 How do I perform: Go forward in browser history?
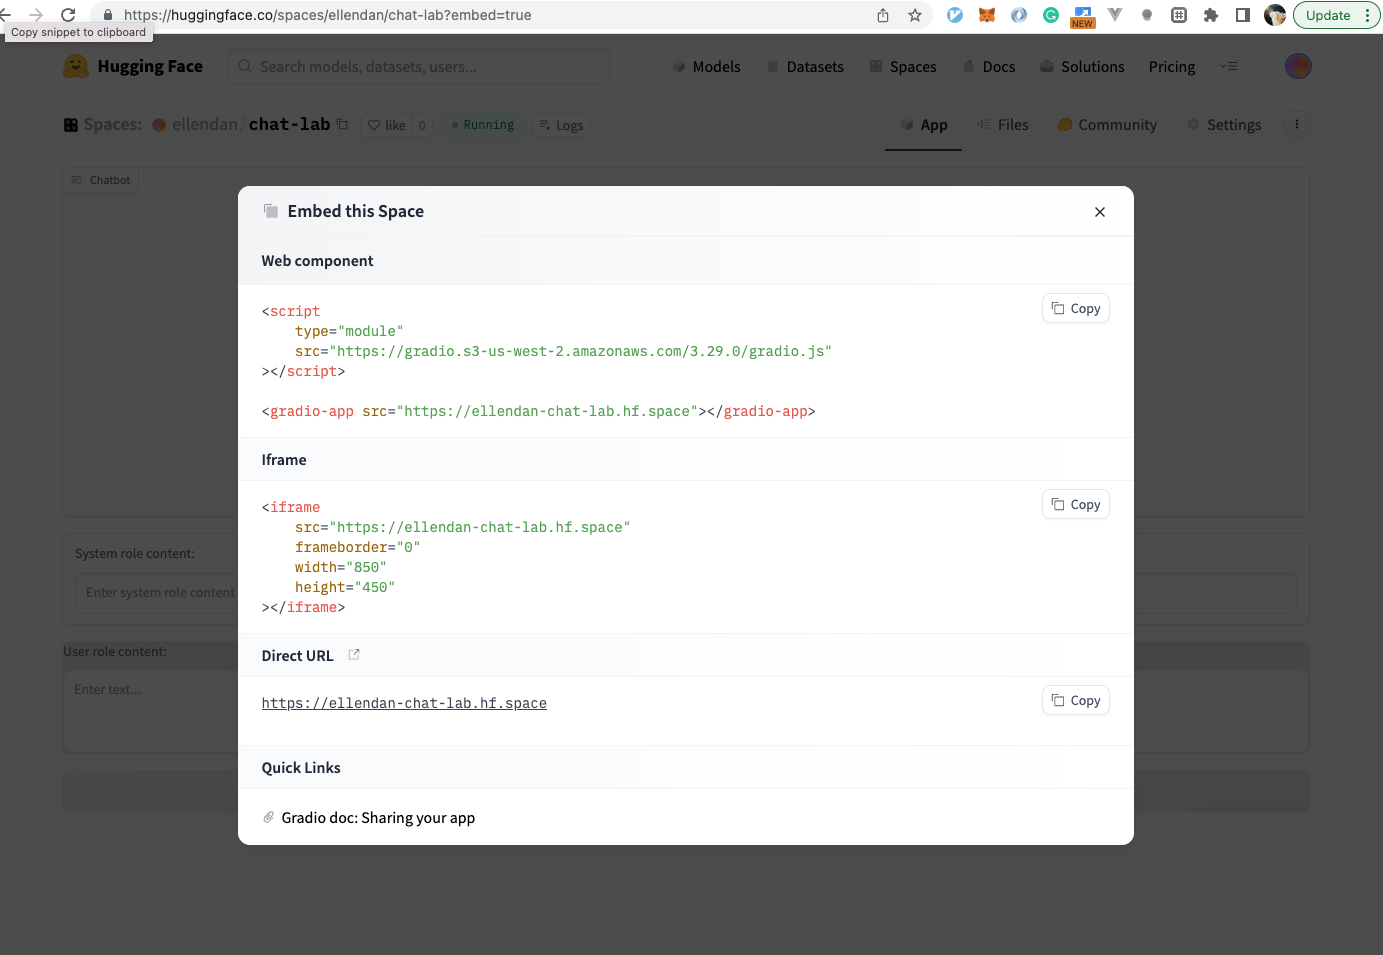(36, 15)
